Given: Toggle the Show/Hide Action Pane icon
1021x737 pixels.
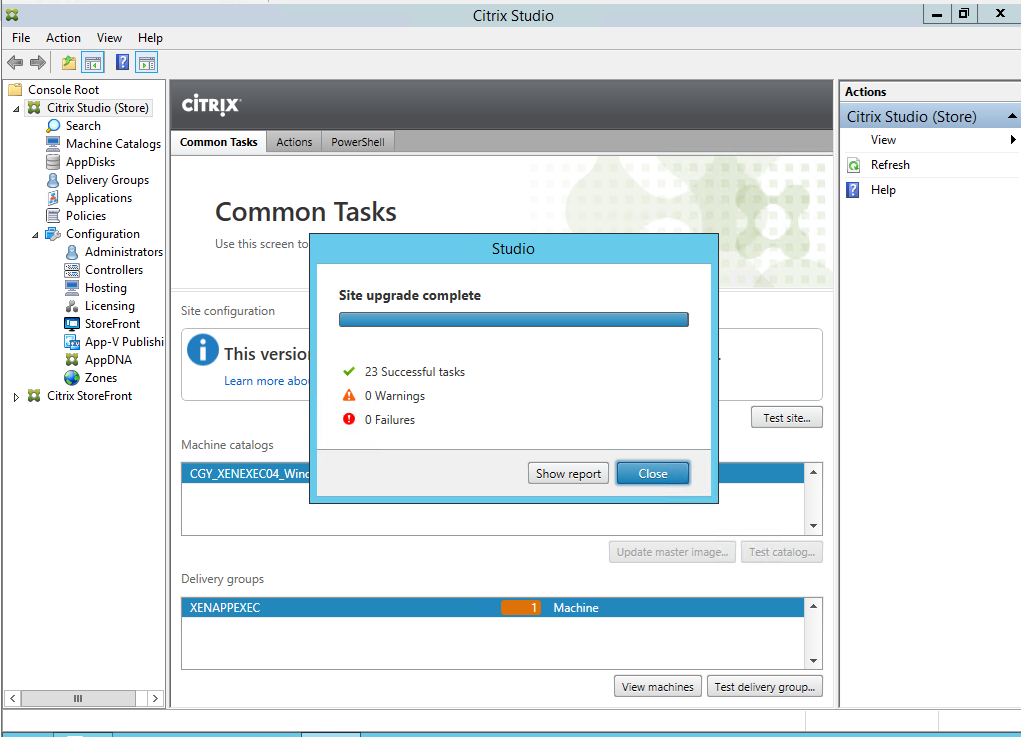Looking at the screenshot, I should click(147, 63).
